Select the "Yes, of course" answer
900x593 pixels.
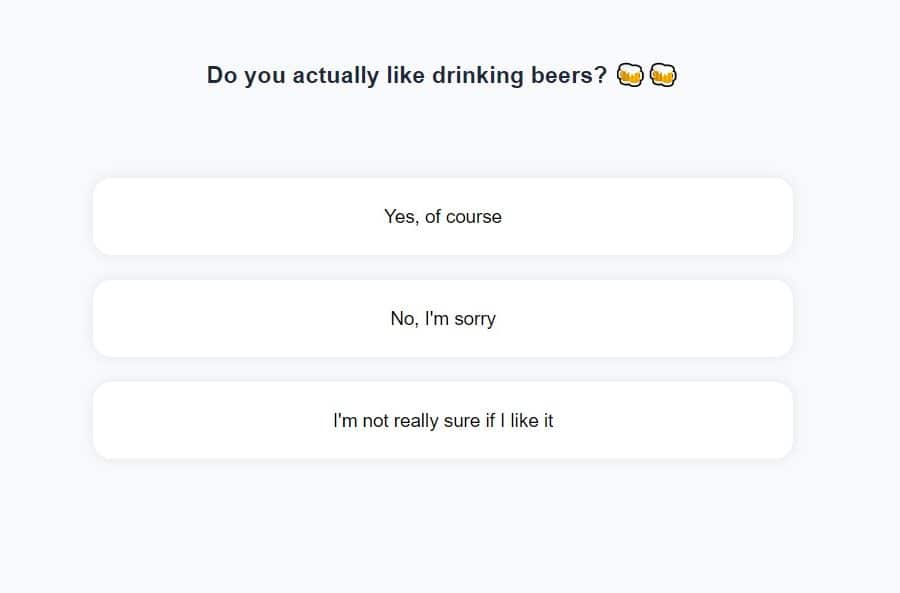click(442, 217)
